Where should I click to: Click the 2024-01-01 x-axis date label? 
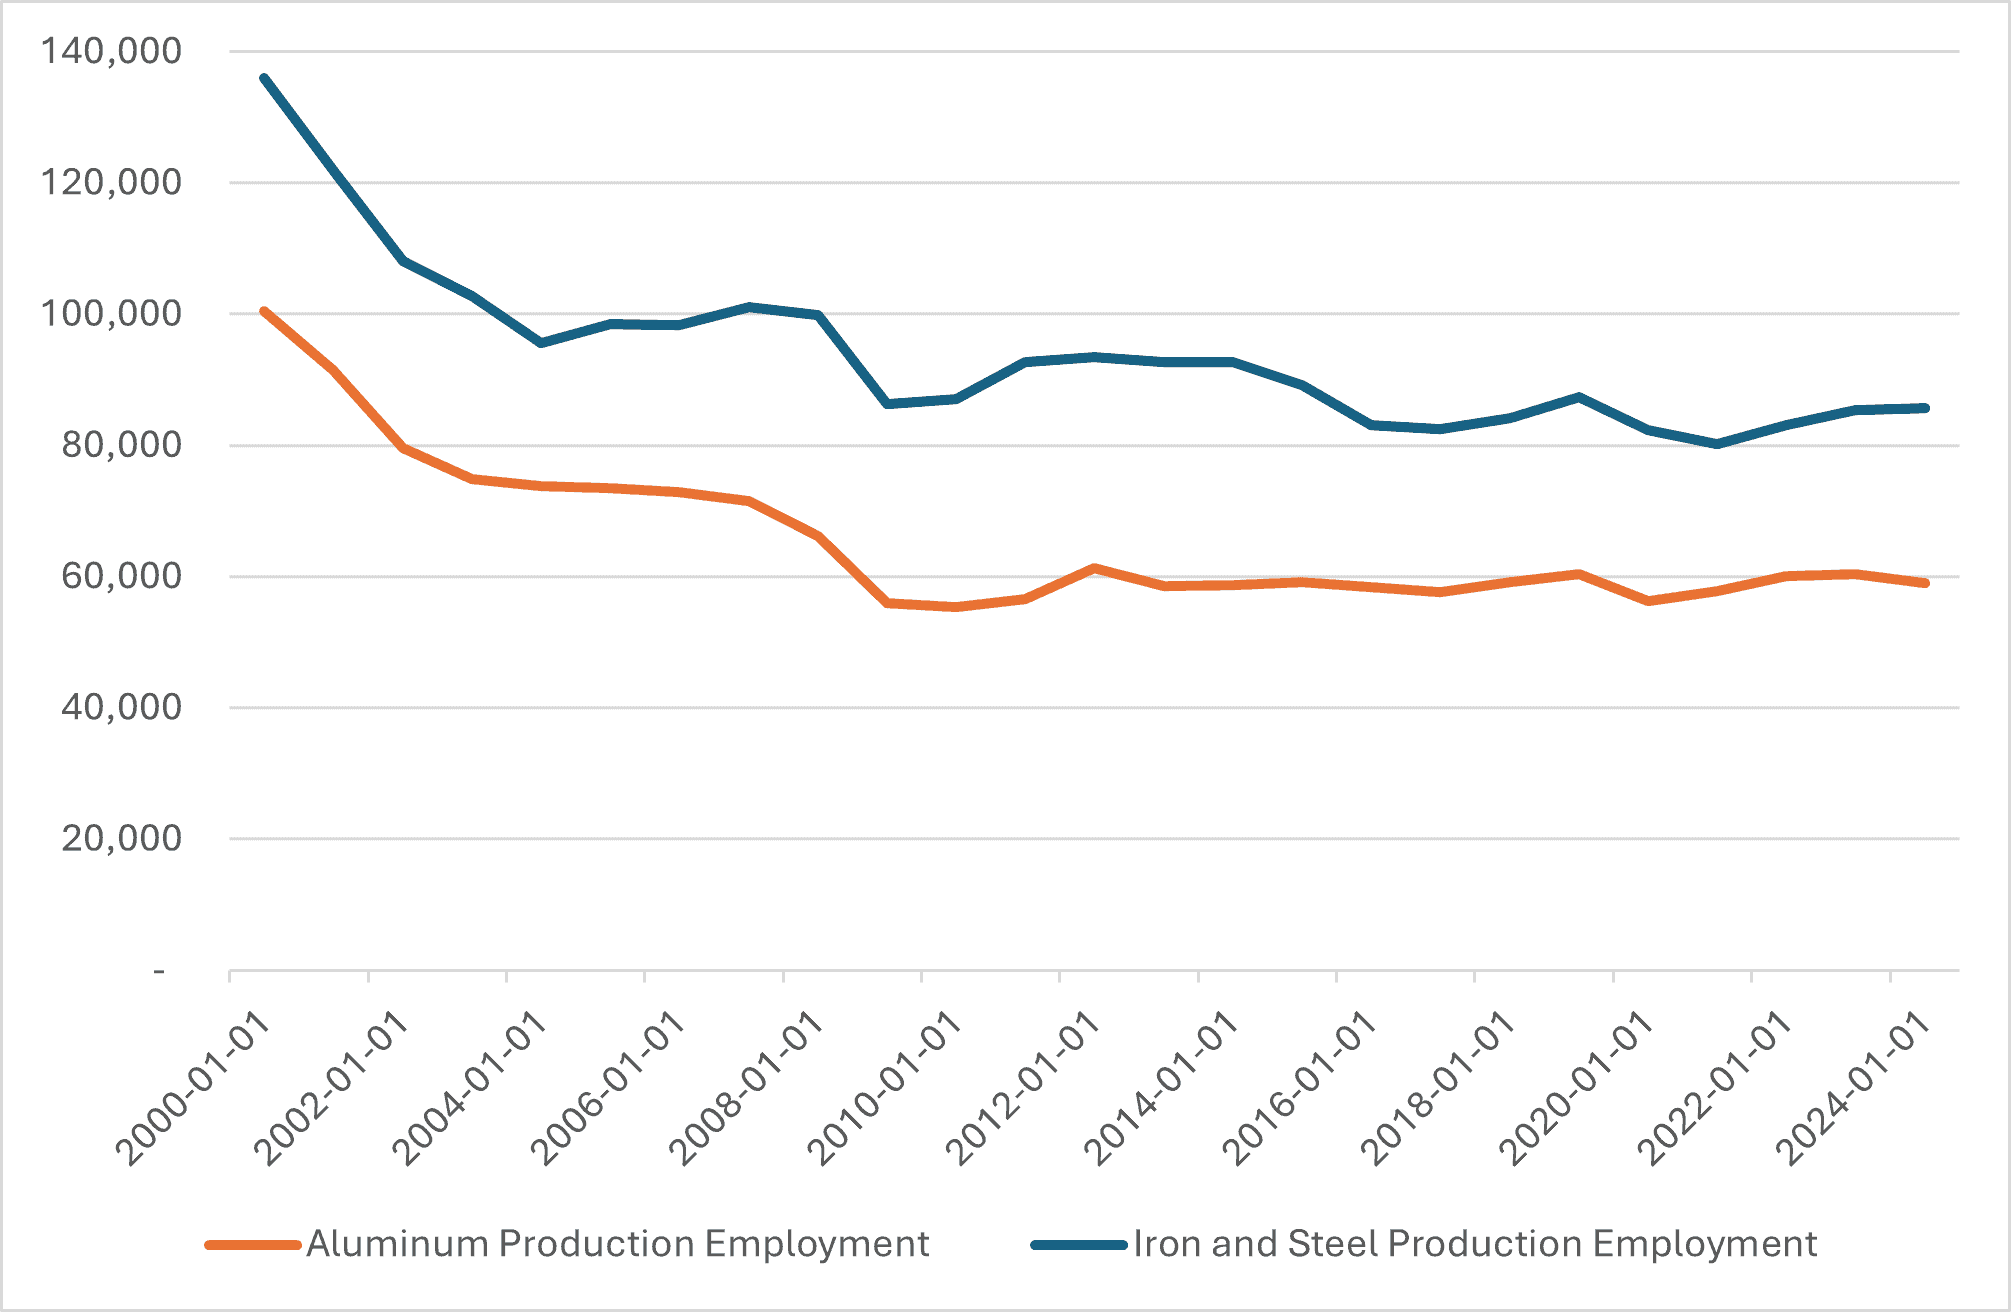click(x=1852, y=1088)
